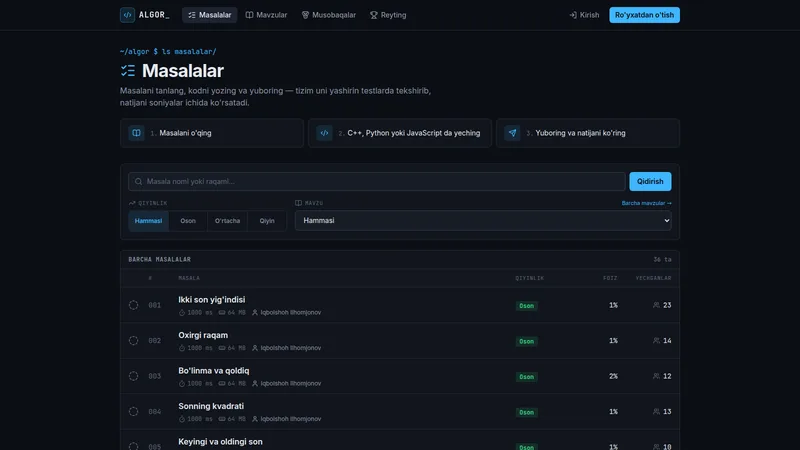
Task: Click the book icon beside MAVZU label
Action: (298, 203)
